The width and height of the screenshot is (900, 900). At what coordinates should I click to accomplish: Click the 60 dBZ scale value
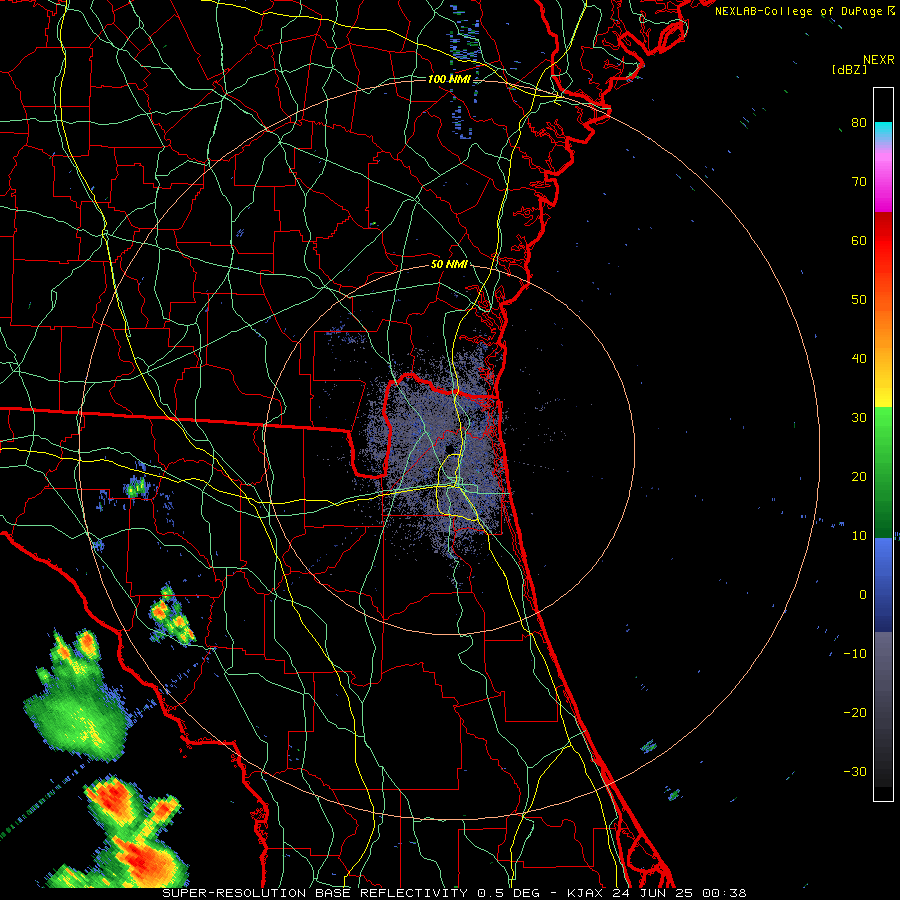point(859,240)
